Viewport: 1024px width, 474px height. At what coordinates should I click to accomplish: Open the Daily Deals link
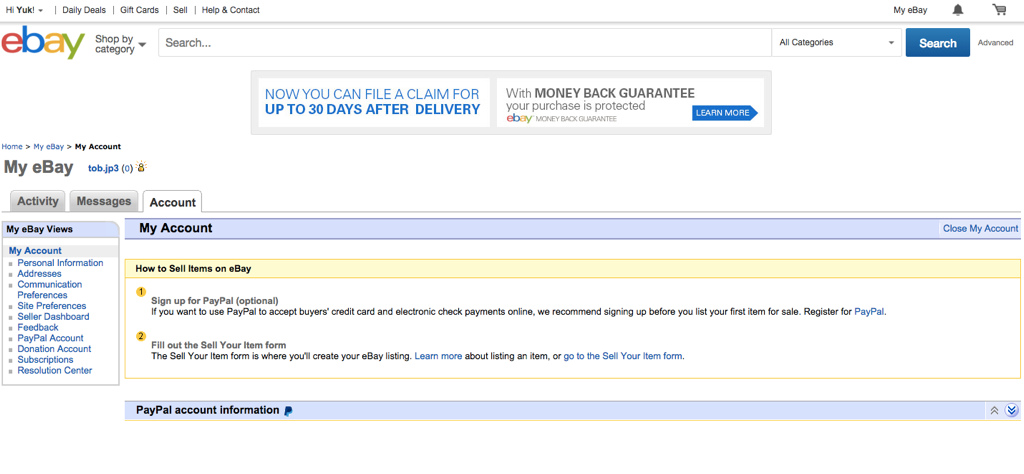pyautogui.click(x=85, y=10)
